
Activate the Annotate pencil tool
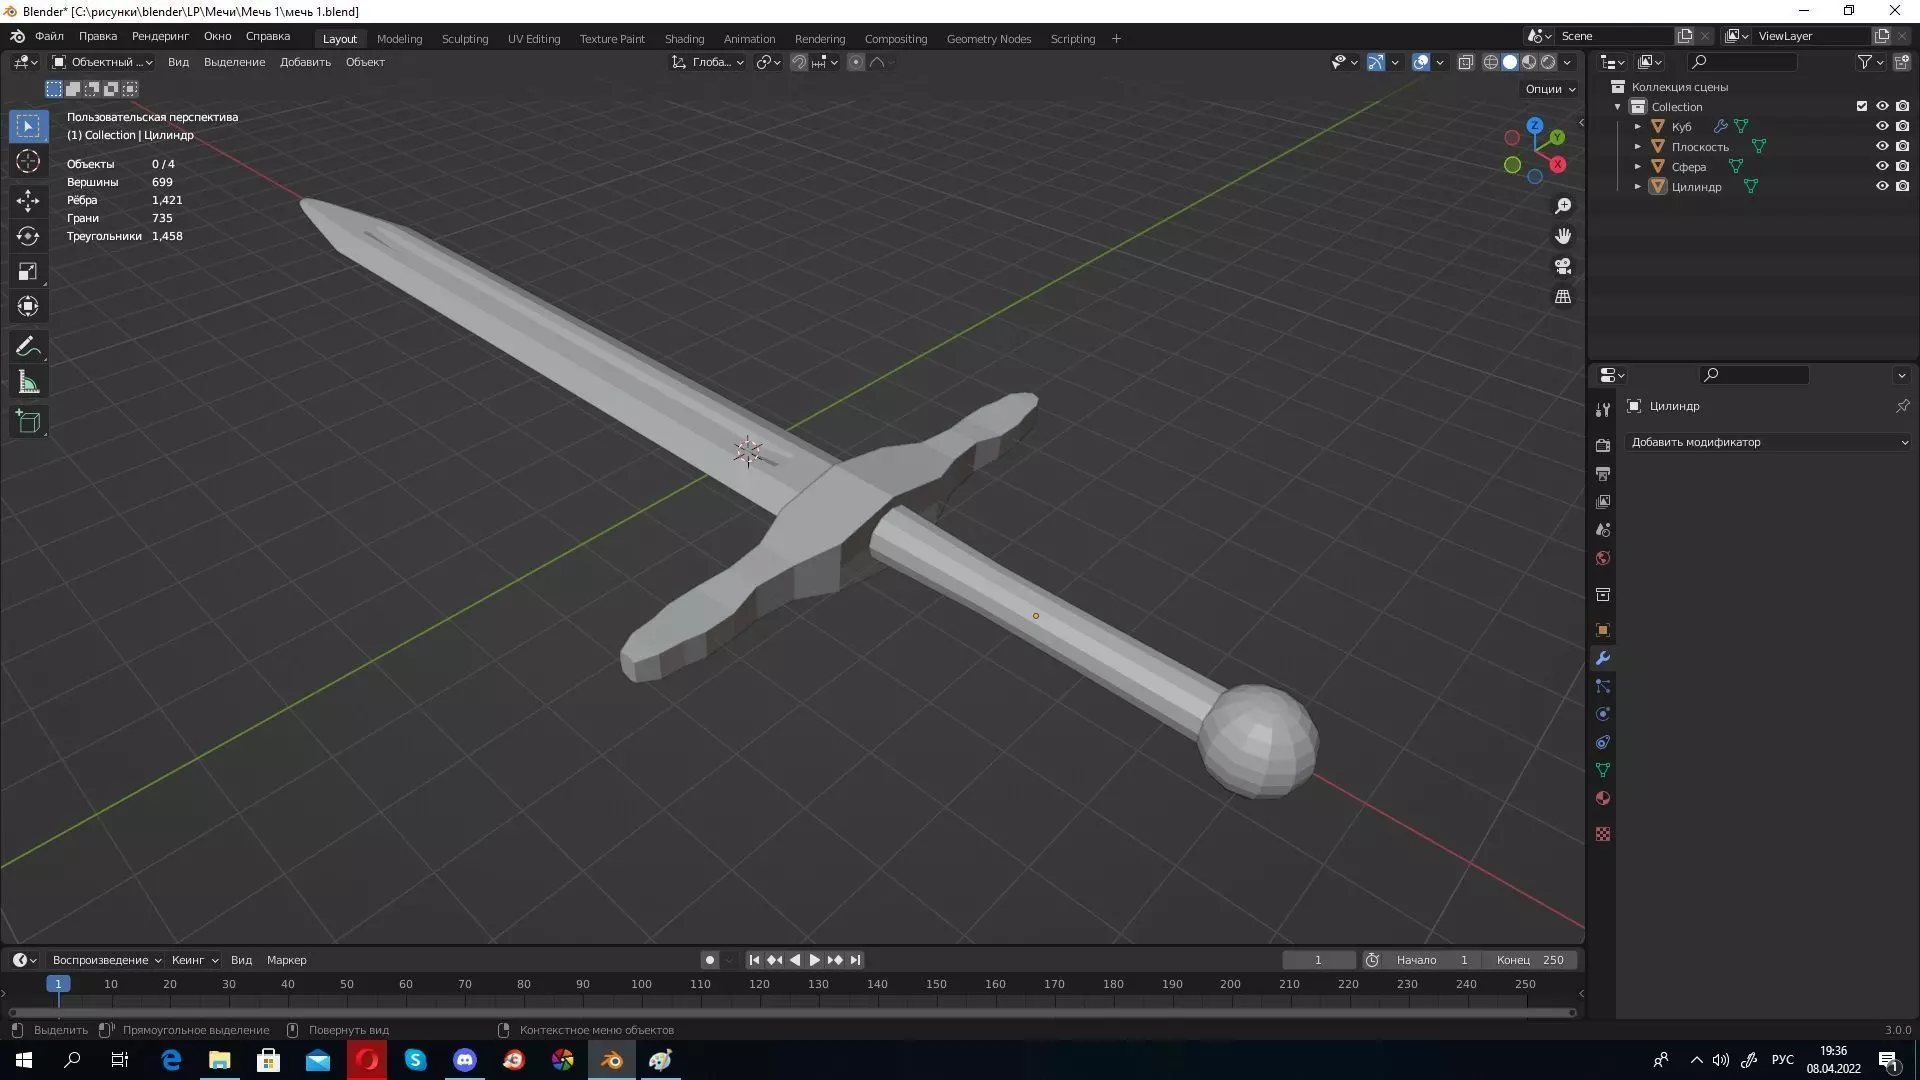[x=28, y=347]
